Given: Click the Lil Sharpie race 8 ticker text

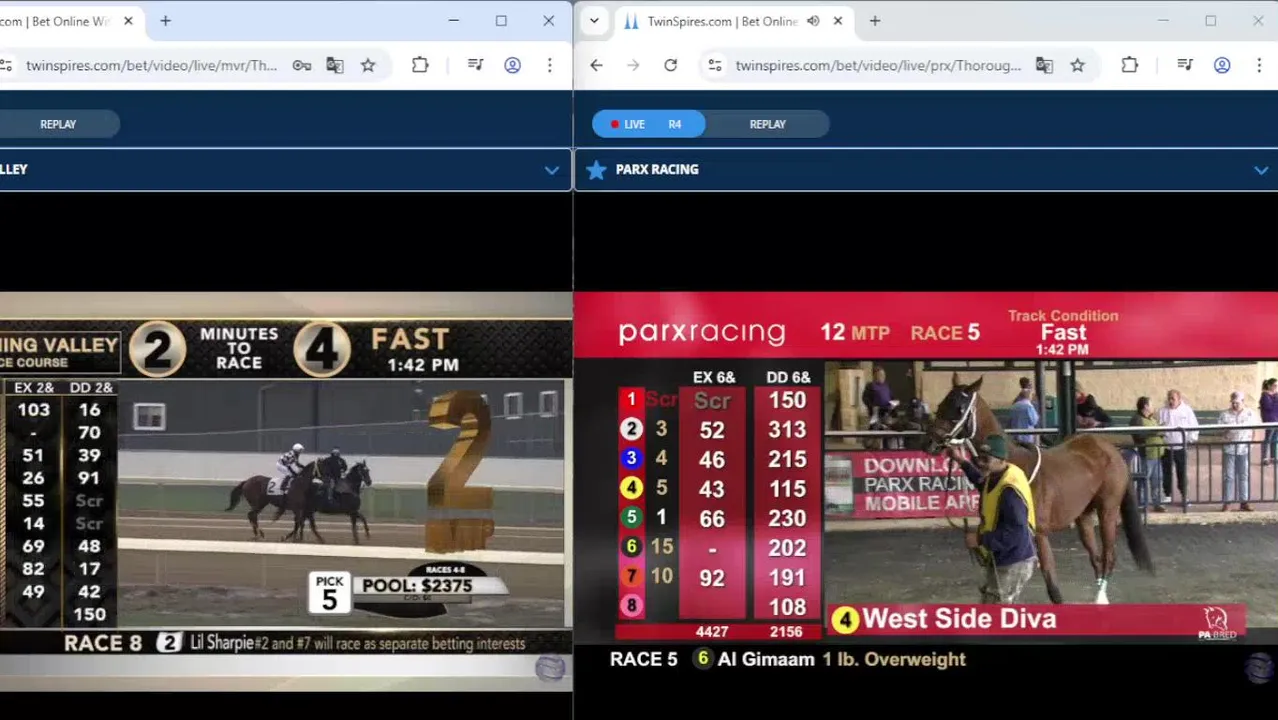Looking at the screenshot, I should point(294,643).
